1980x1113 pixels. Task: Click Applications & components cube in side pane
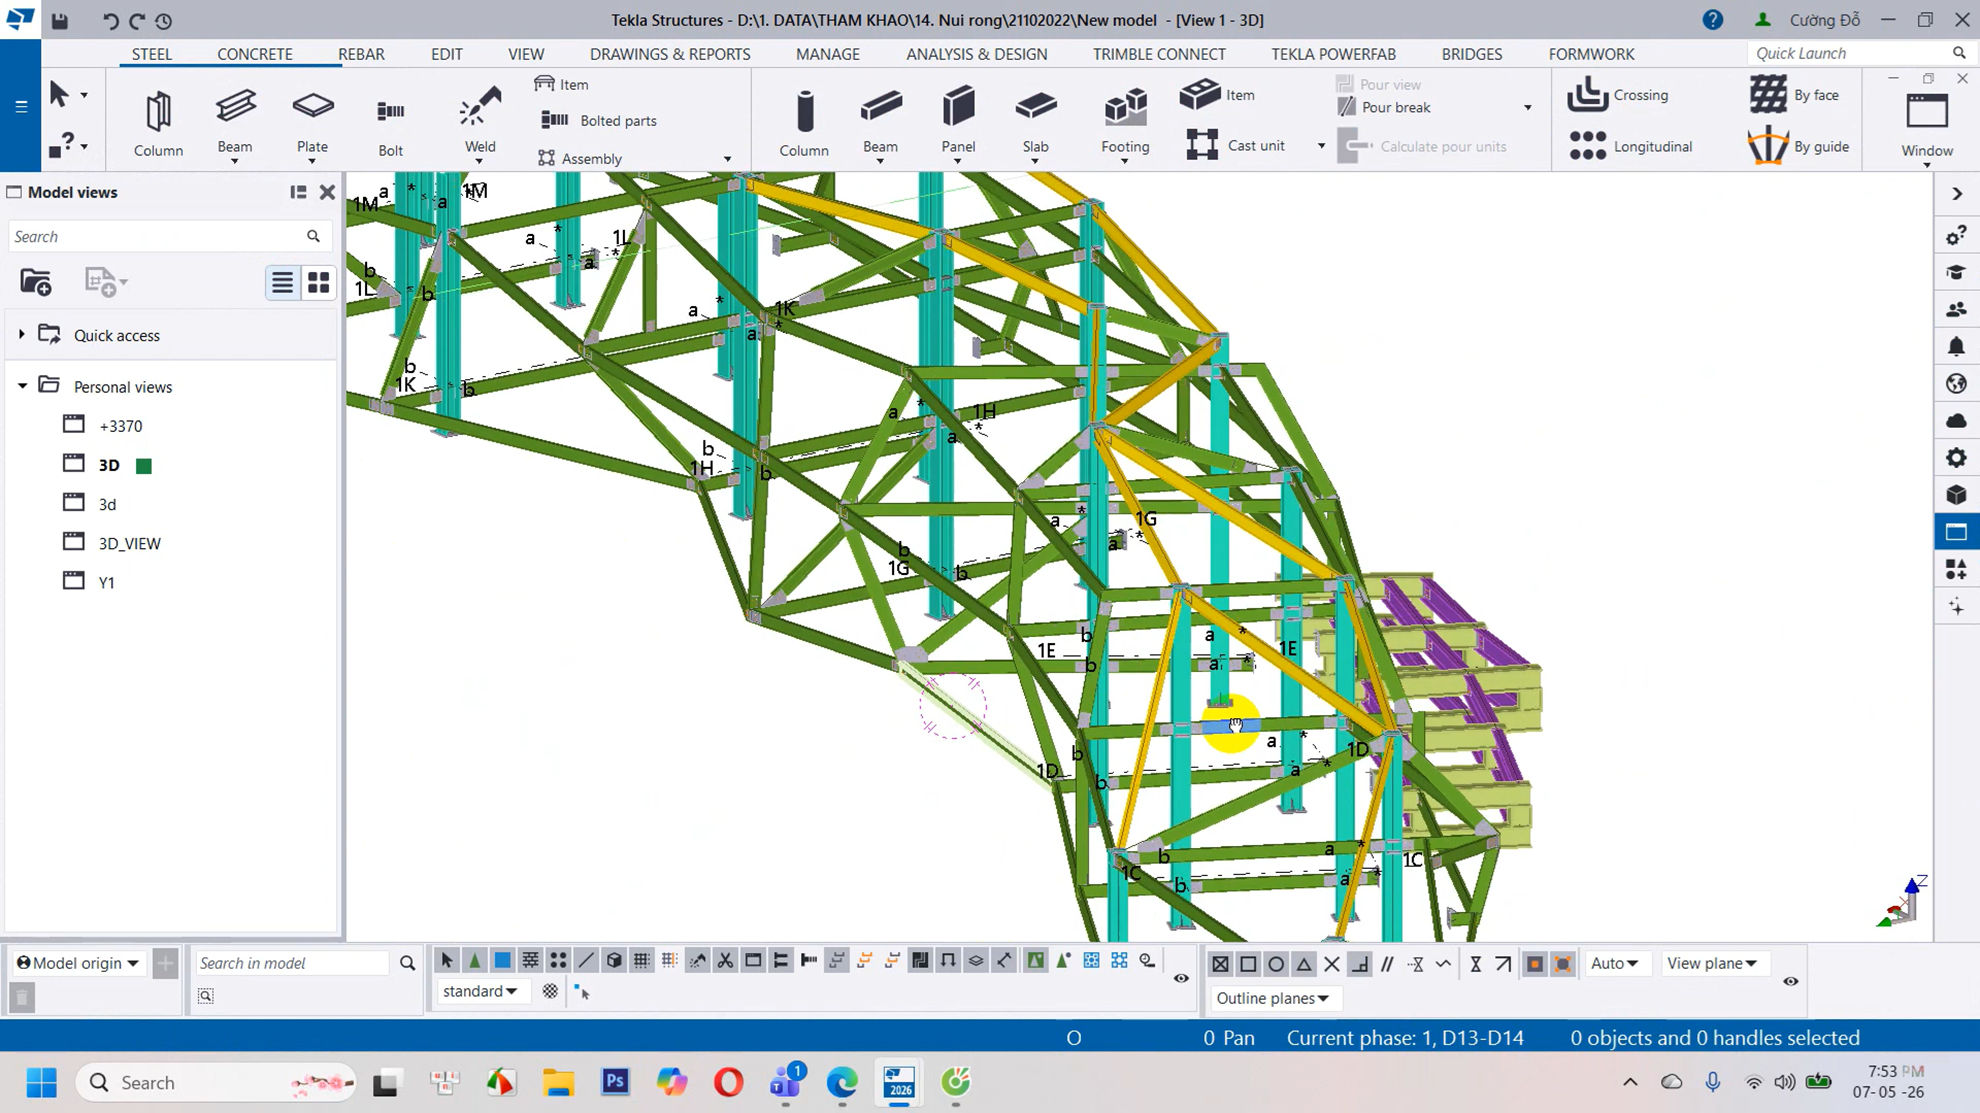click(1957, 494)
